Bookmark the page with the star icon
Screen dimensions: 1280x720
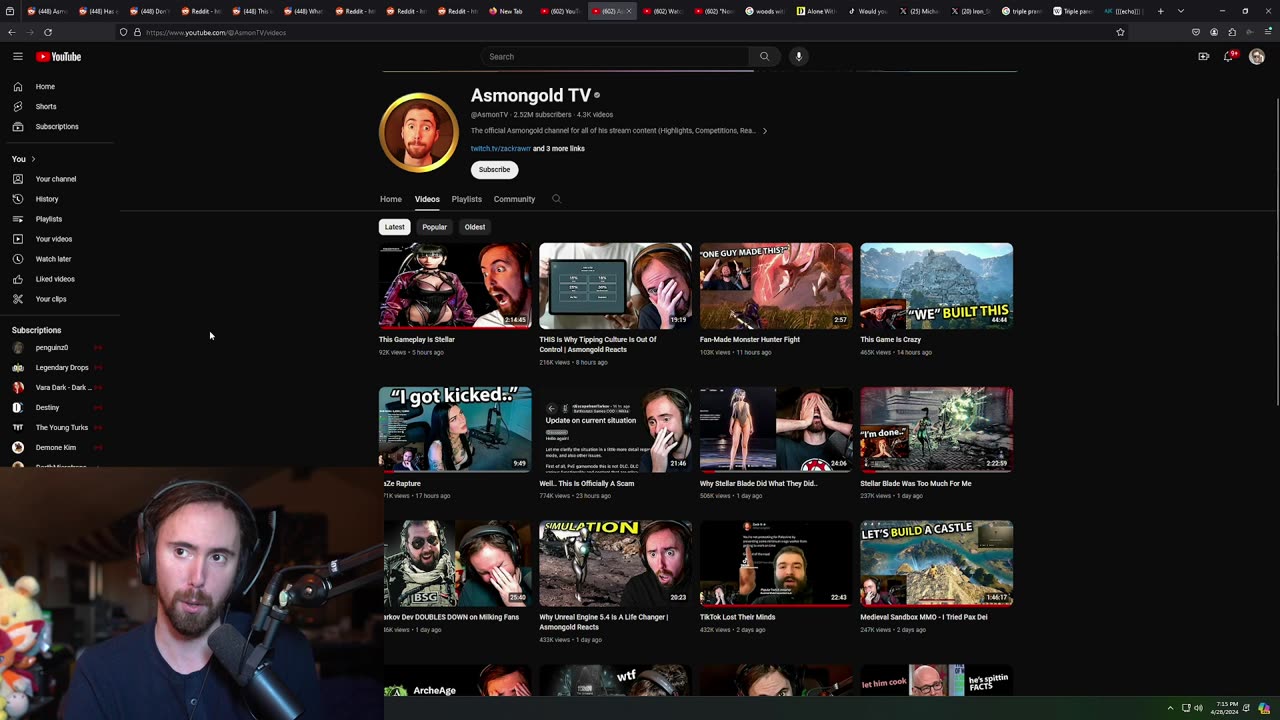pyautogui.click(x=1120, y=32)
